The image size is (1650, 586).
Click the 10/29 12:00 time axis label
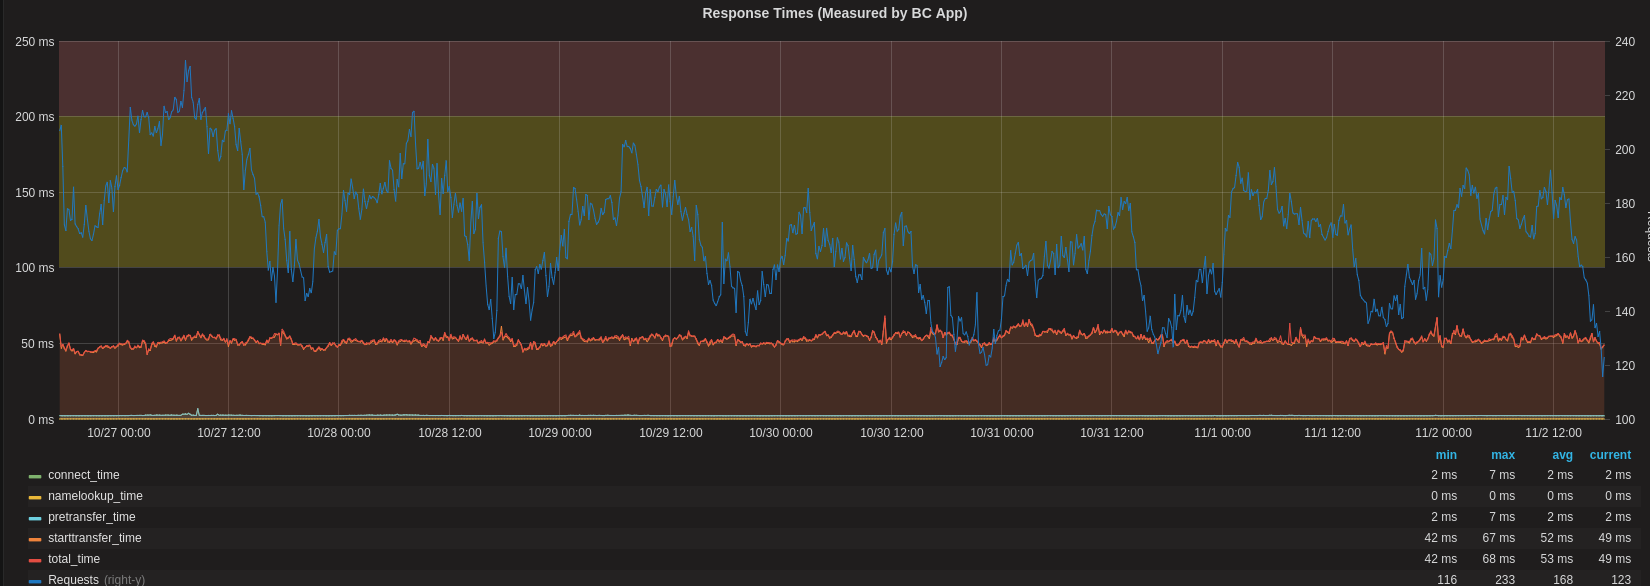click(671, 433)
